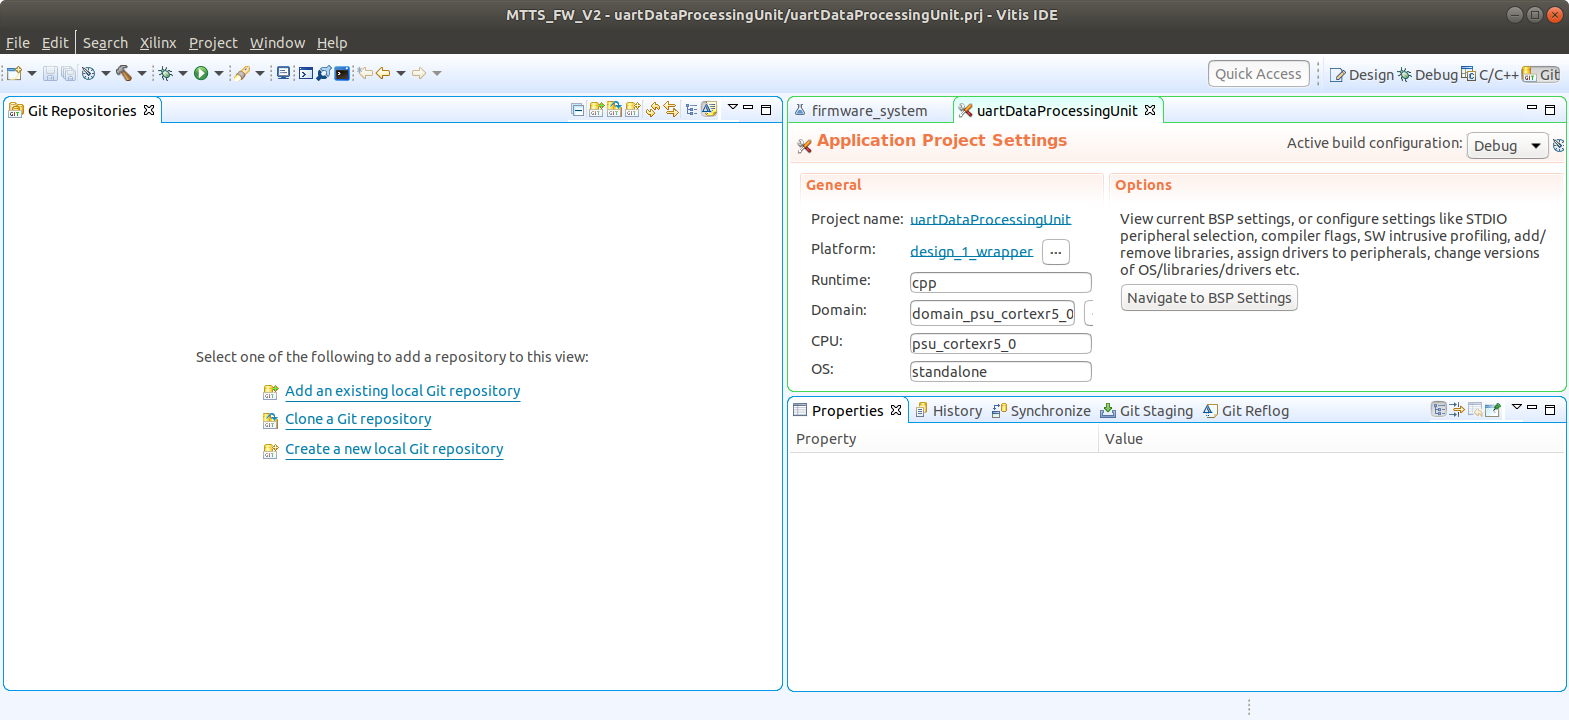Viewport: 1569px width, 720px height.
Task: Open the black terminal console icon
Action: click(342, 73)
